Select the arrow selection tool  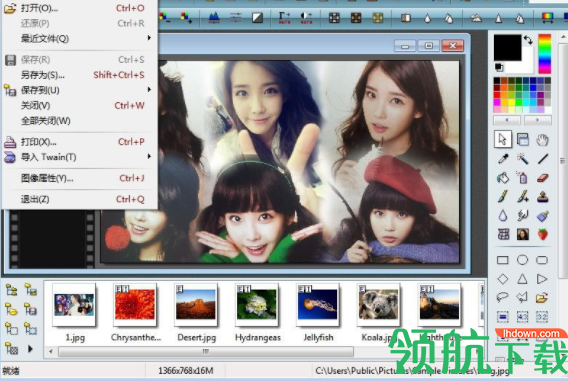tap(503, 139)
